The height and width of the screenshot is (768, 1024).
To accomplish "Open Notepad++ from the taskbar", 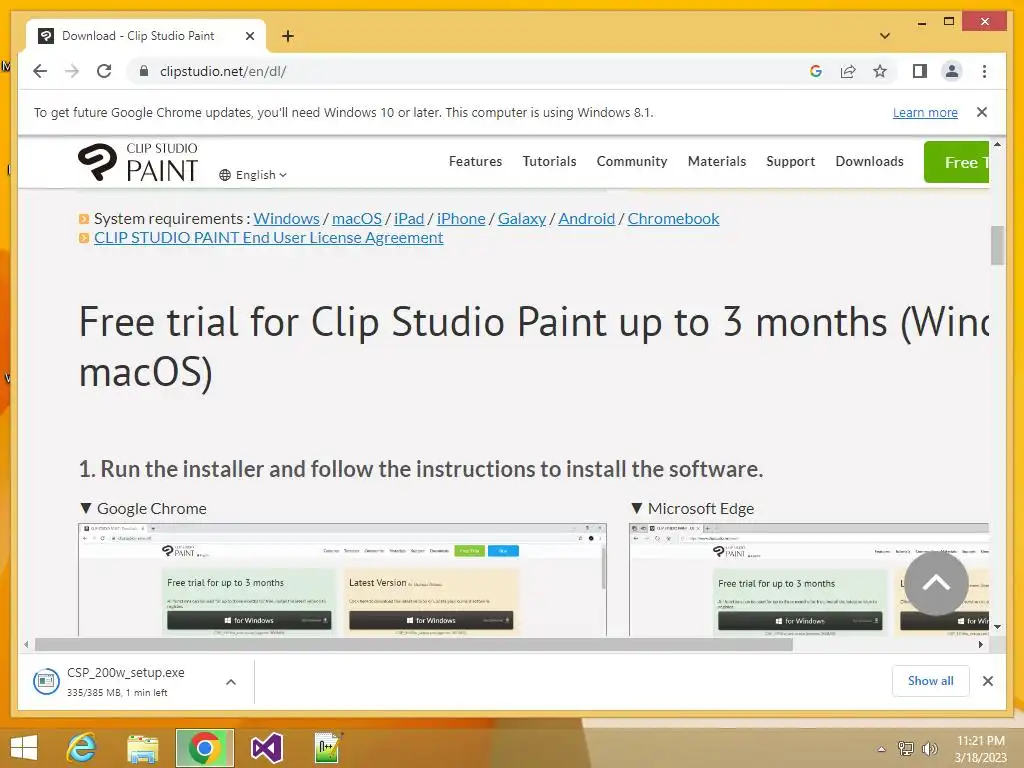I will tap(328, 748).
